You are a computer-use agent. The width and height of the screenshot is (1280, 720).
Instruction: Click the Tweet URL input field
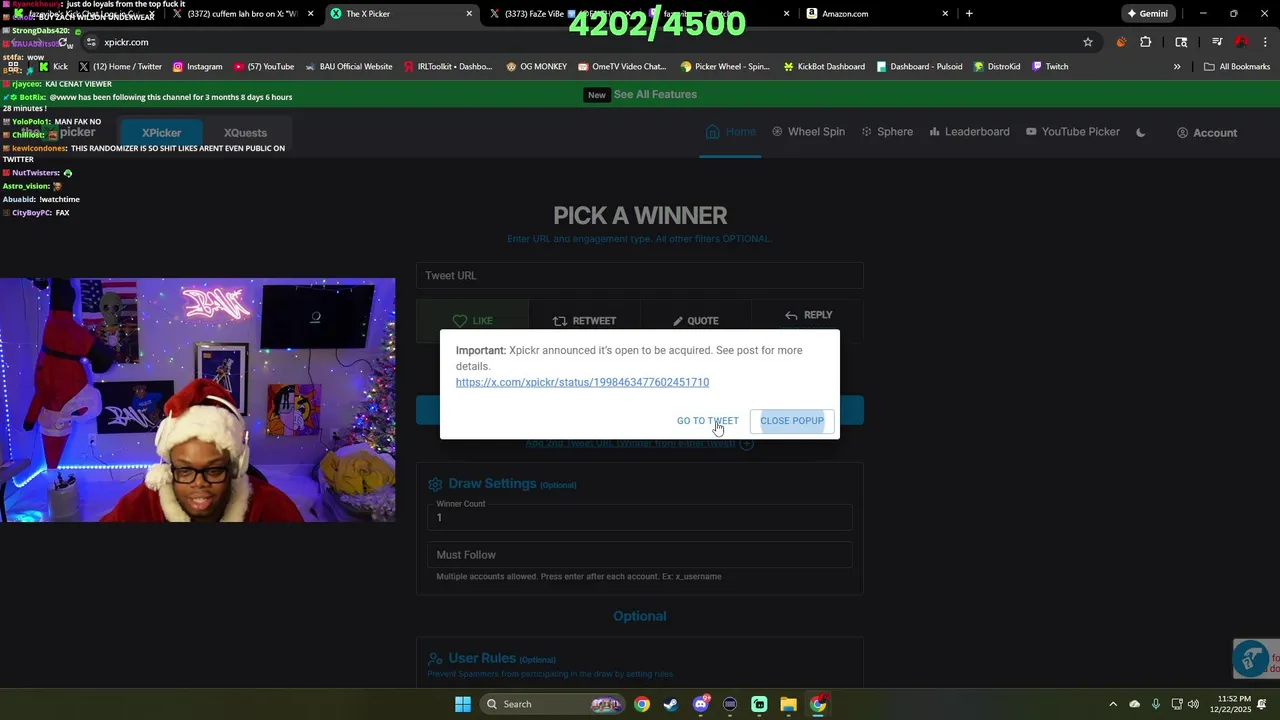640,276
